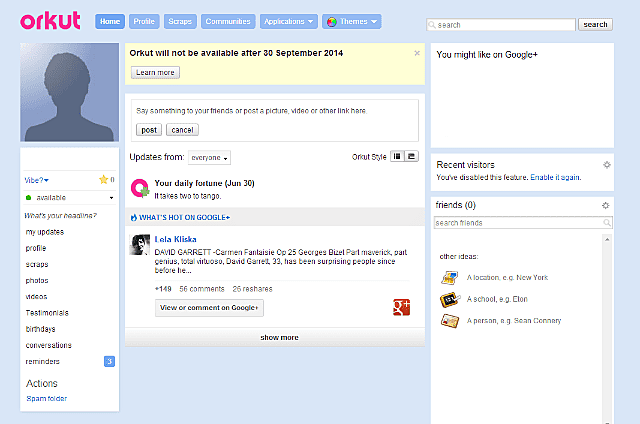Click the status update text box
Screen dimensions: 640x424
click(275, 111)
